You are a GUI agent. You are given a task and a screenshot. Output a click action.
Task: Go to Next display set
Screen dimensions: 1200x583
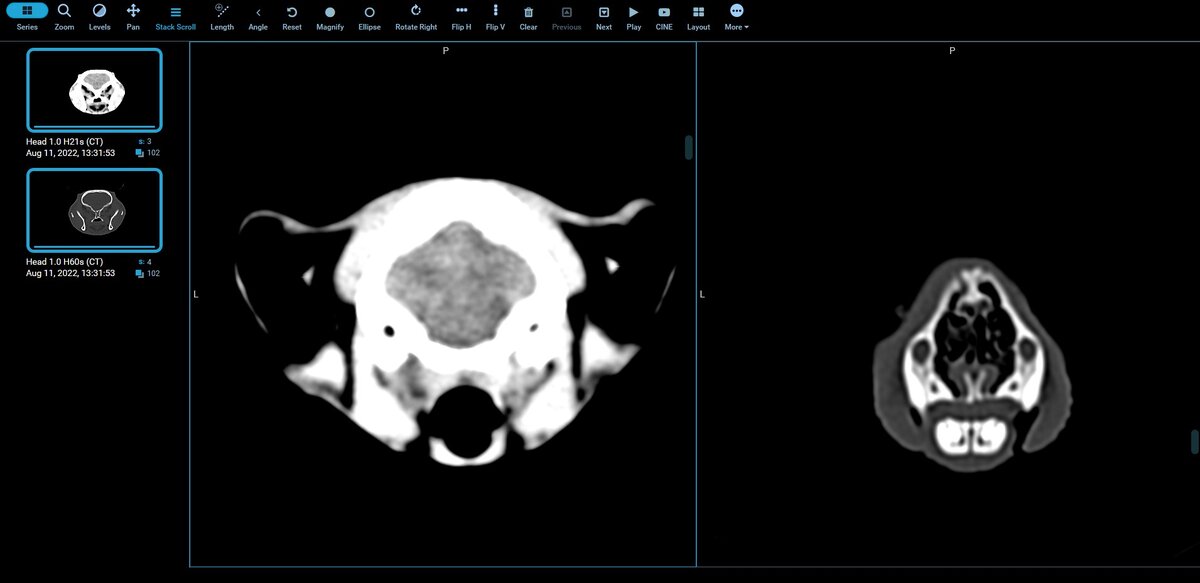604,16
